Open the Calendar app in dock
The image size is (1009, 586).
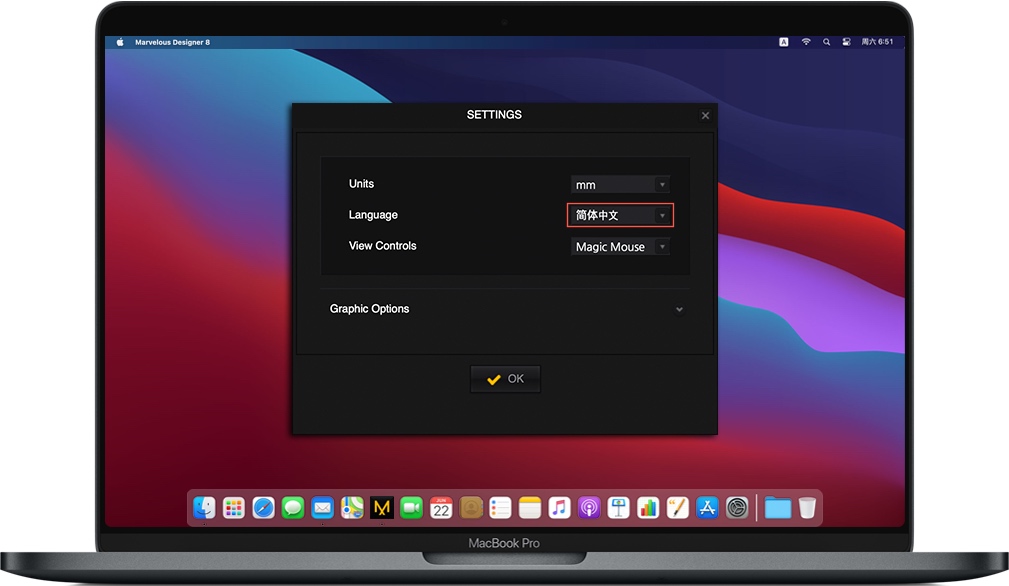[x=441, y=508]
